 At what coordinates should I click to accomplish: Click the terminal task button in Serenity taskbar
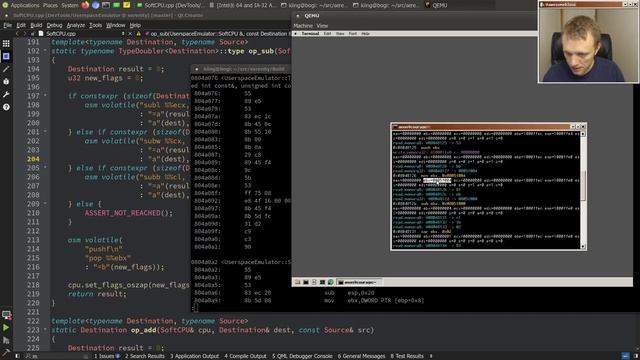click(359, 282)
